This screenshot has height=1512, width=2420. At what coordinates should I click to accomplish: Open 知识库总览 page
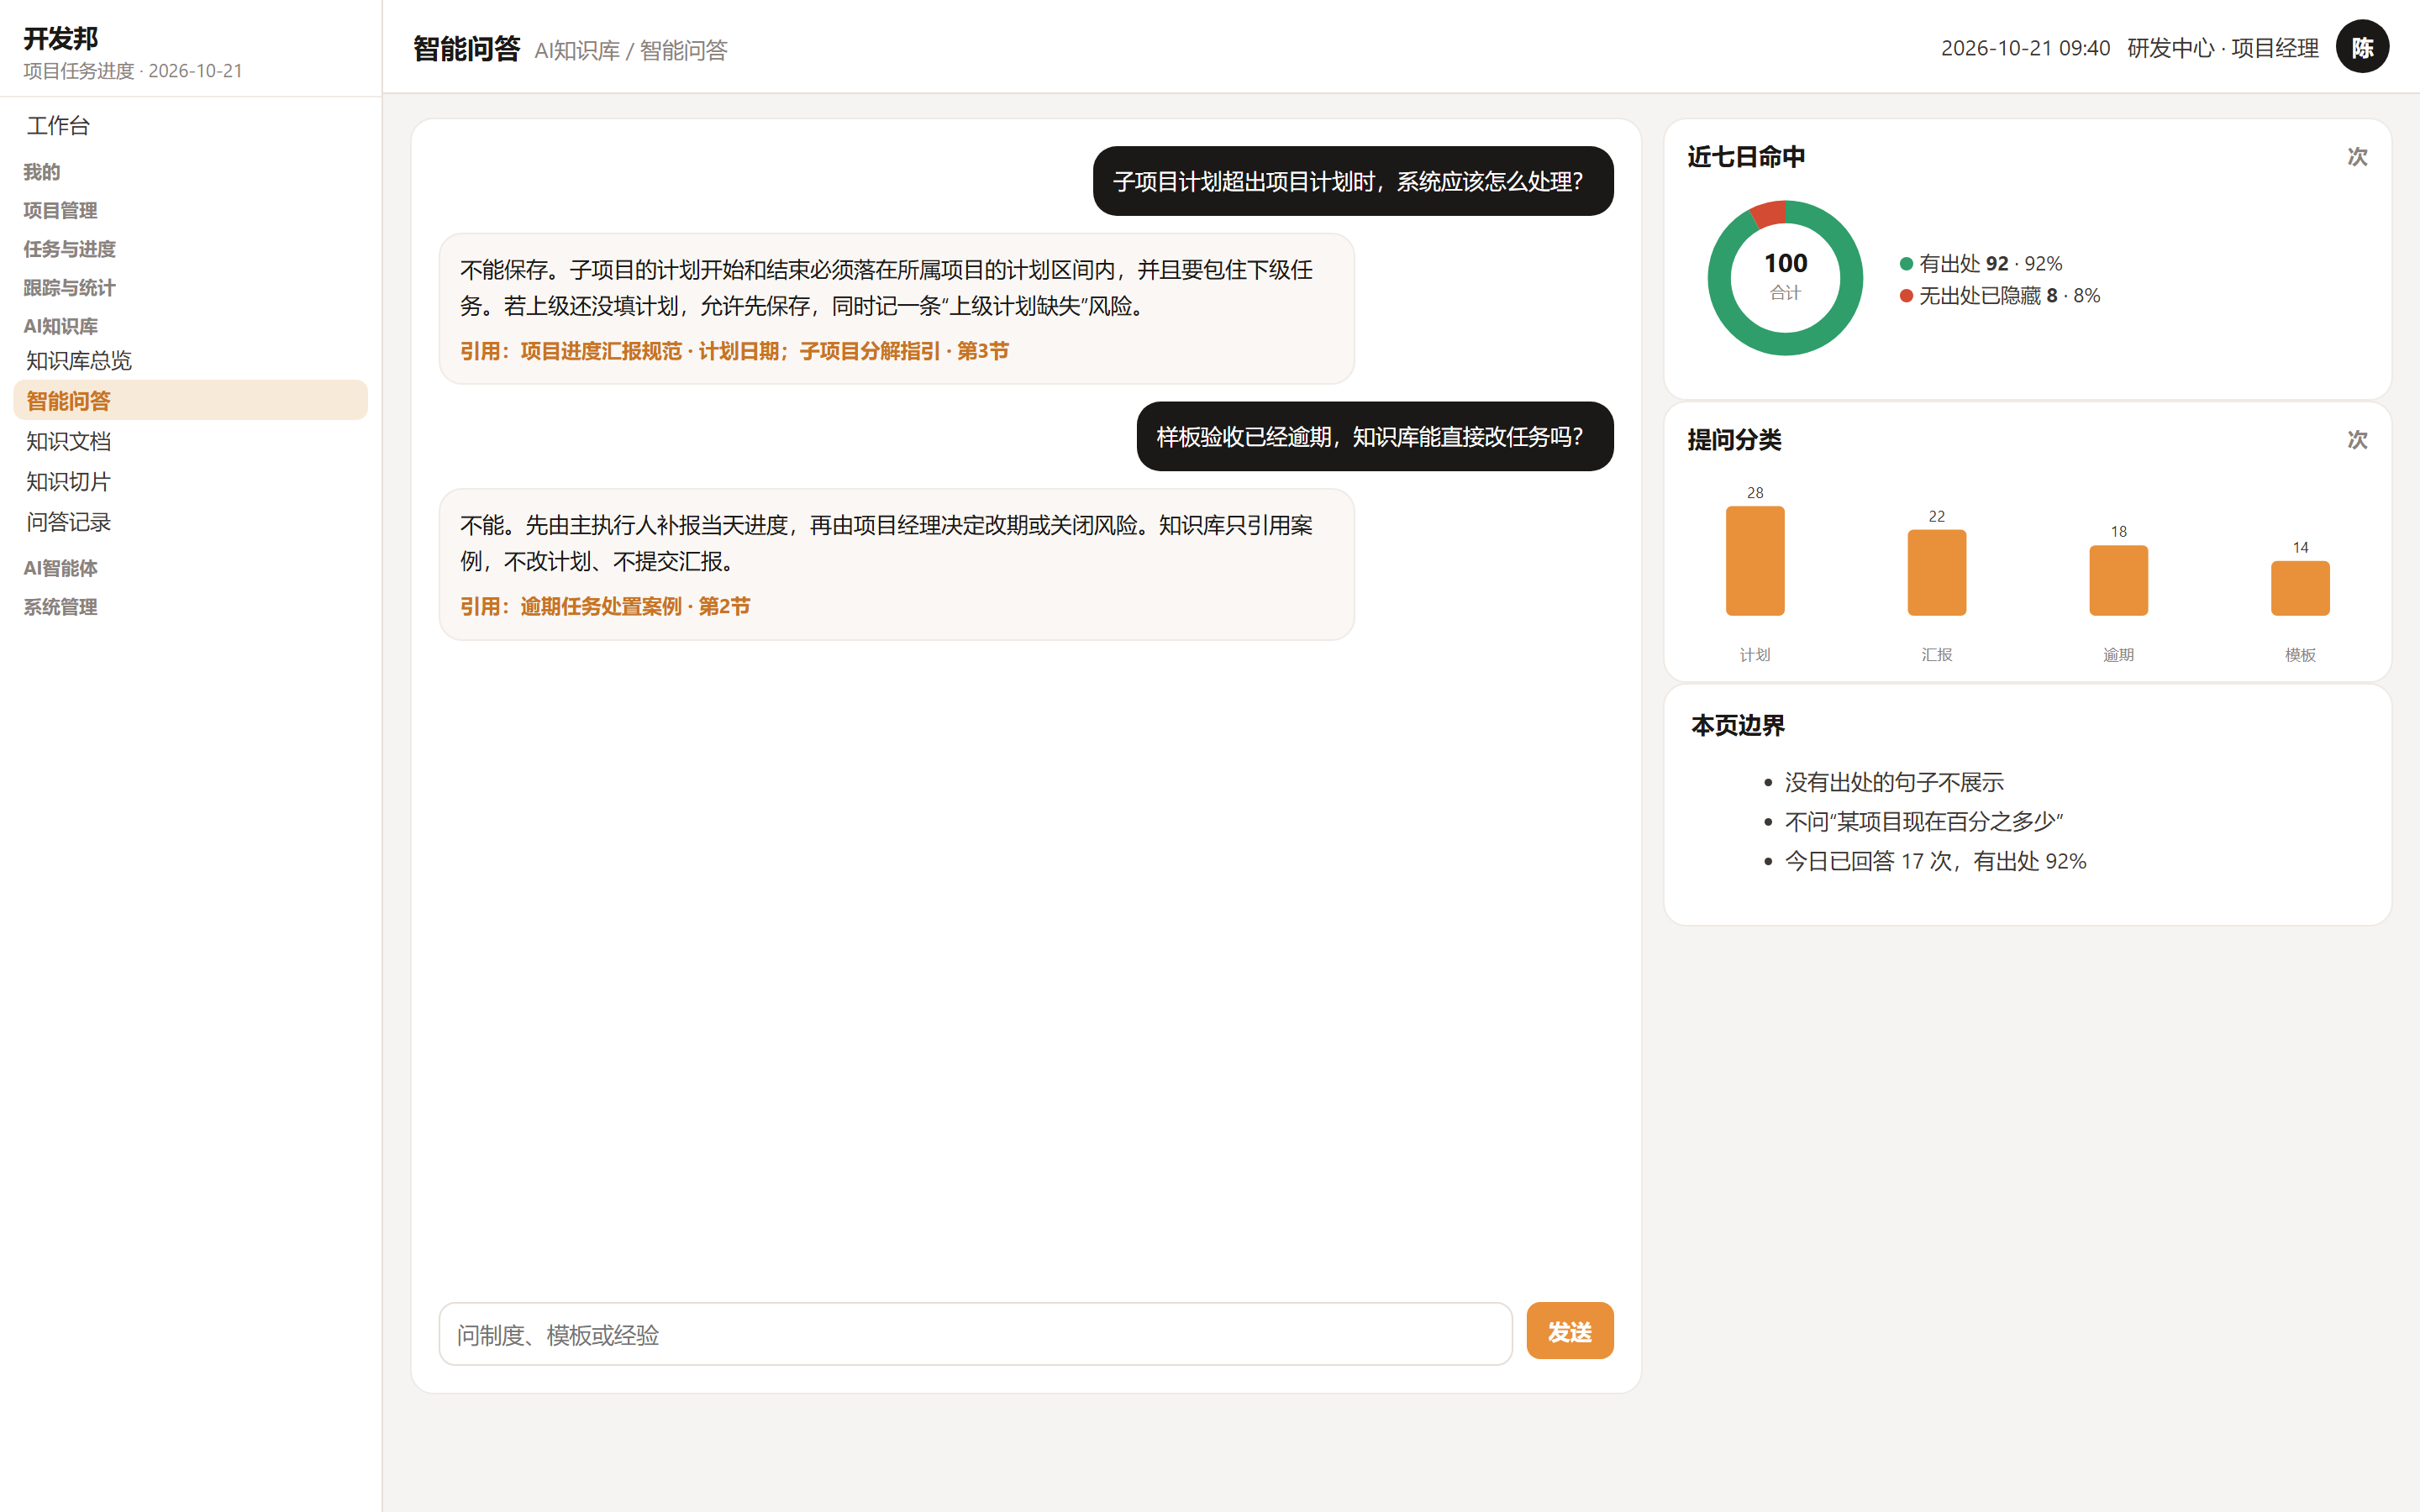point(190,360)
